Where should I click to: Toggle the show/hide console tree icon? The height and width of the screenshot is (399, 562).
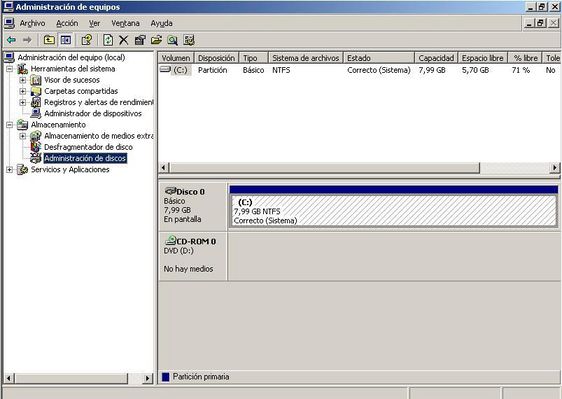tap(66, 40)
